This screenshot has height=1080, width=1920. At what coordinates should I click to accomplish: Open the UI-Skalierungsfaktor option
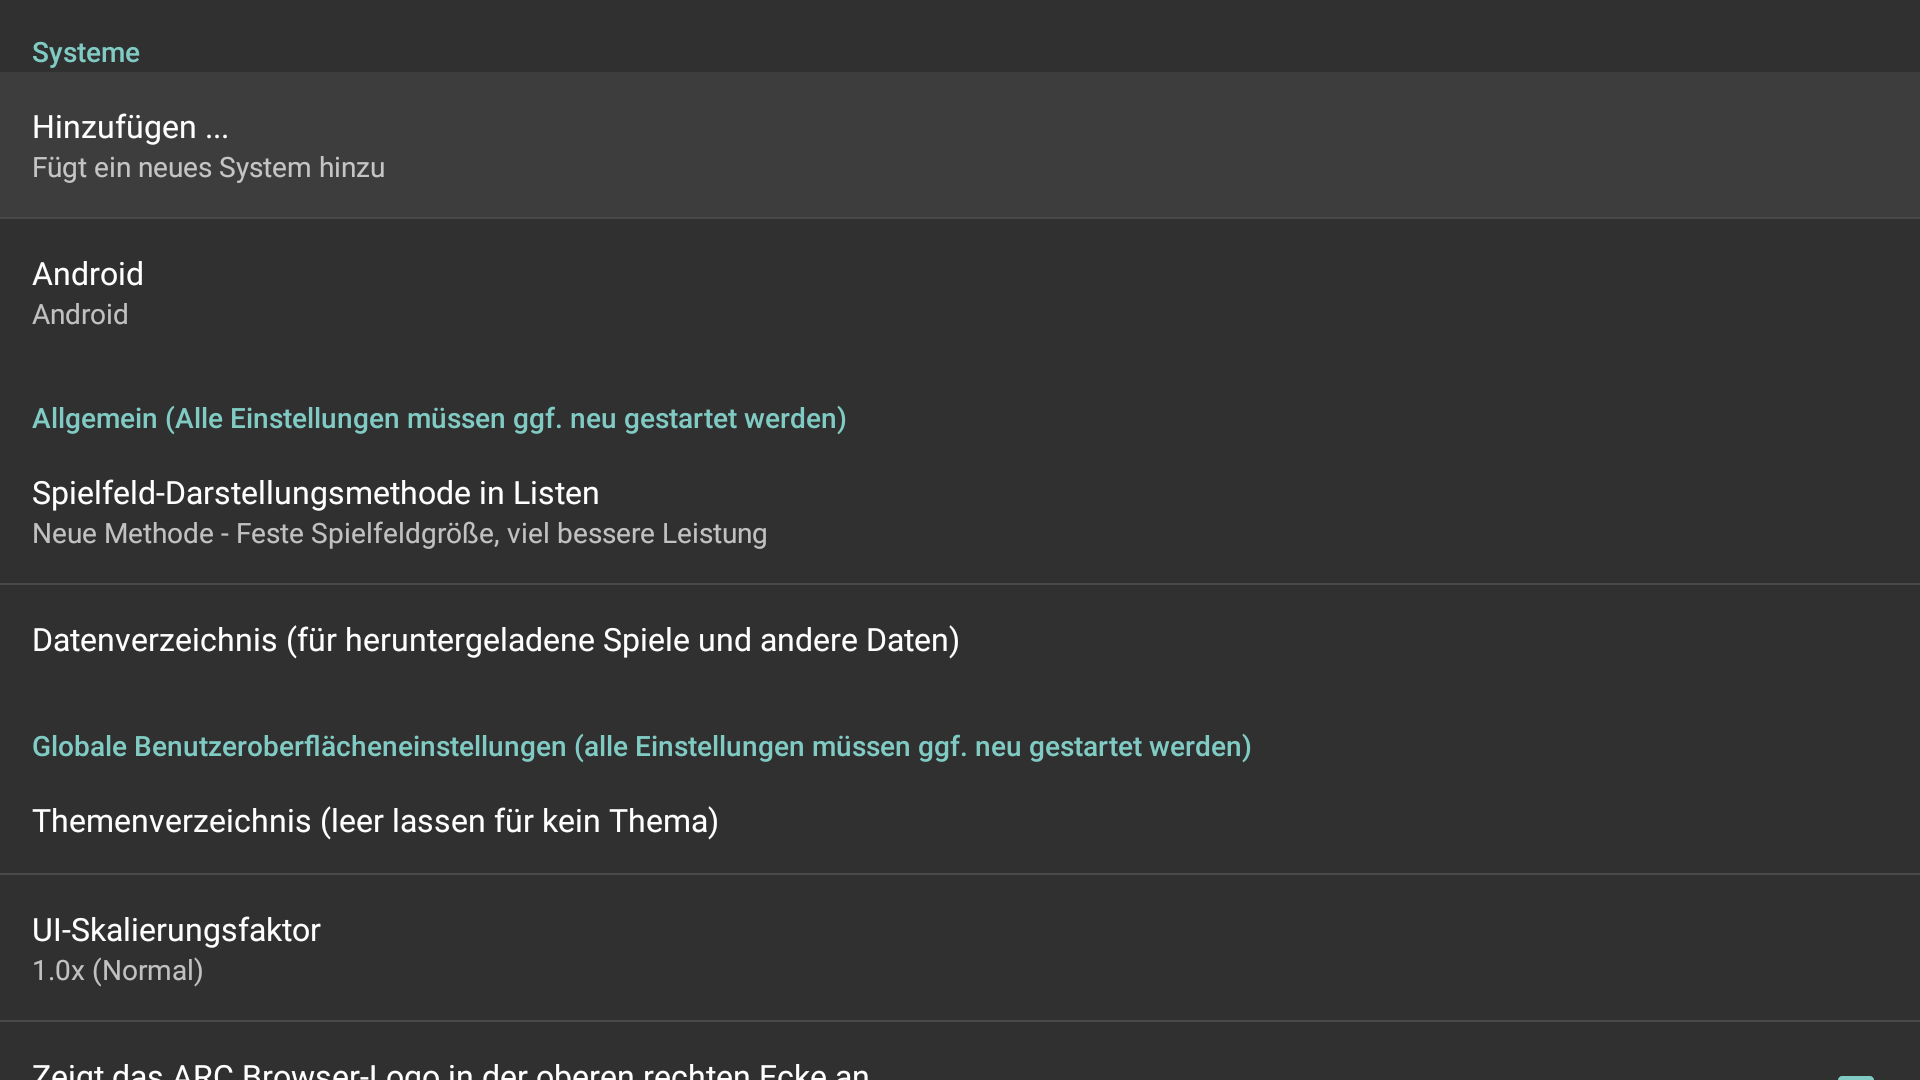pyautogui.click(x=960, y=948)
